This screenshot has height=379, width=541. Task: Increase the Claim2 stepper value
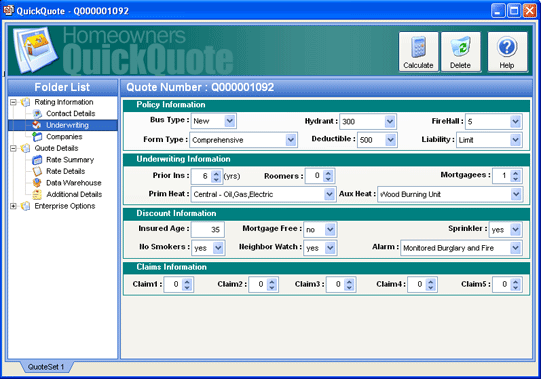272,282
